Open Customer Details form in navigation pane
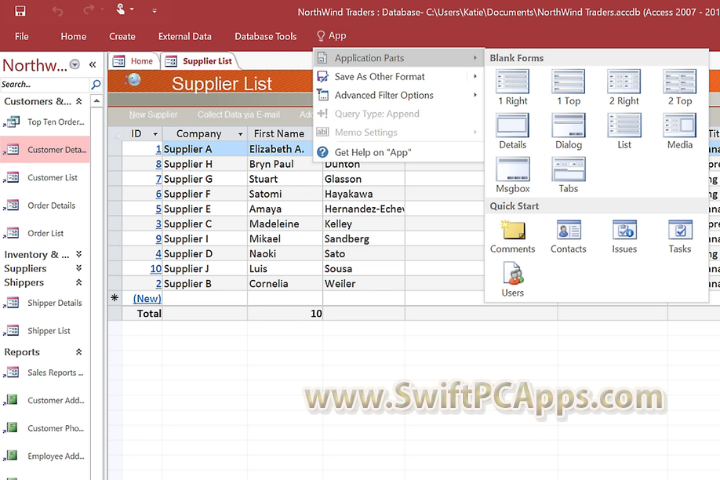The height and width of the screenshot is (480, 720). tap(45, 149)
